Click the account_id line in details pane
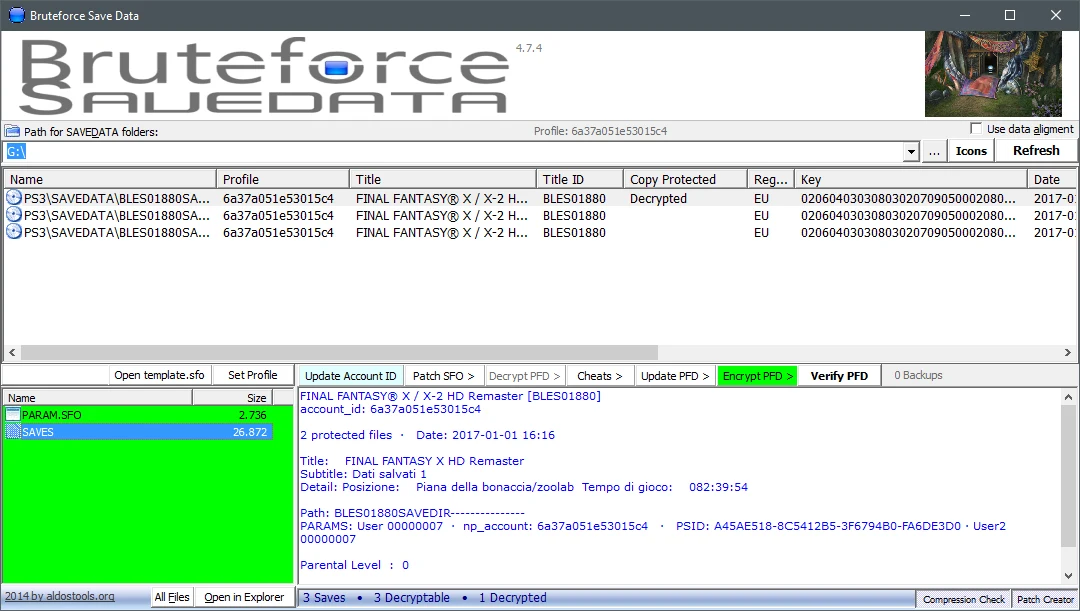 click(391, 409)
